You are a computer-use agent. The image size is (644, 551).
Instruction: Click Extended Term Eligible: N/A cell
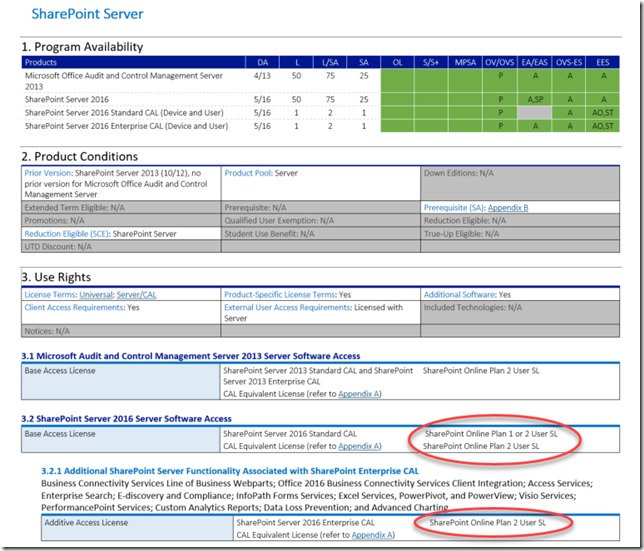pyautogui.click(x=121, y=208)
